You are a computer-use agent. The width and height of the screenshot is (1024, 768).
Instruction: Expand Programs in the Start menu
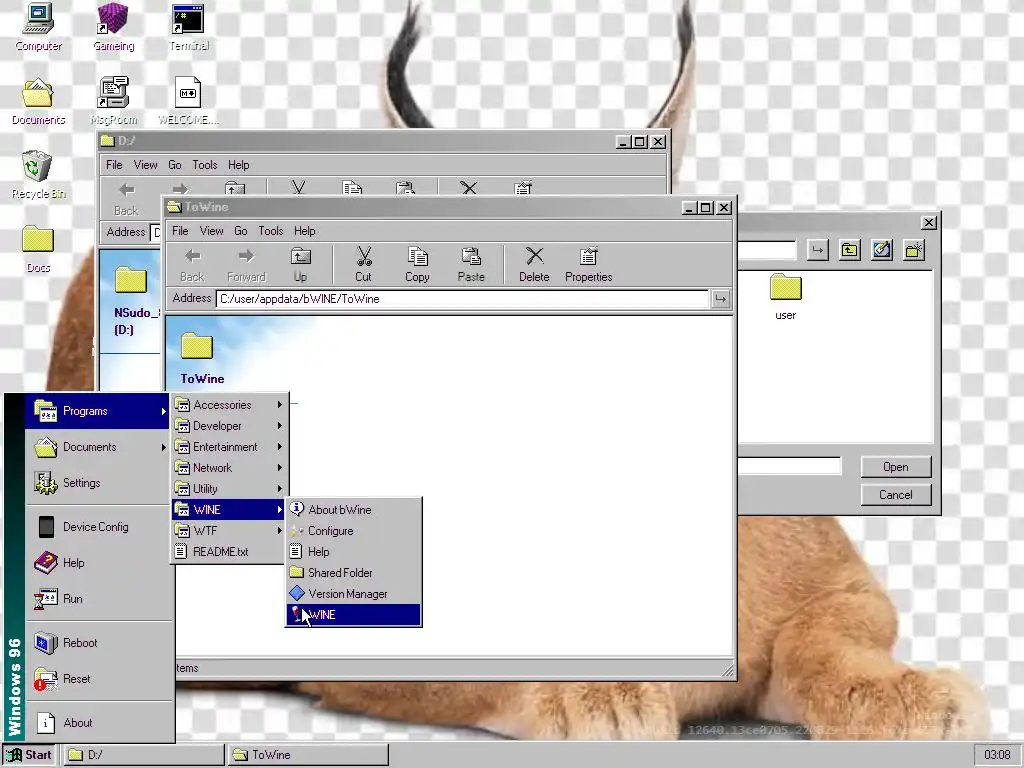[97, 411]
